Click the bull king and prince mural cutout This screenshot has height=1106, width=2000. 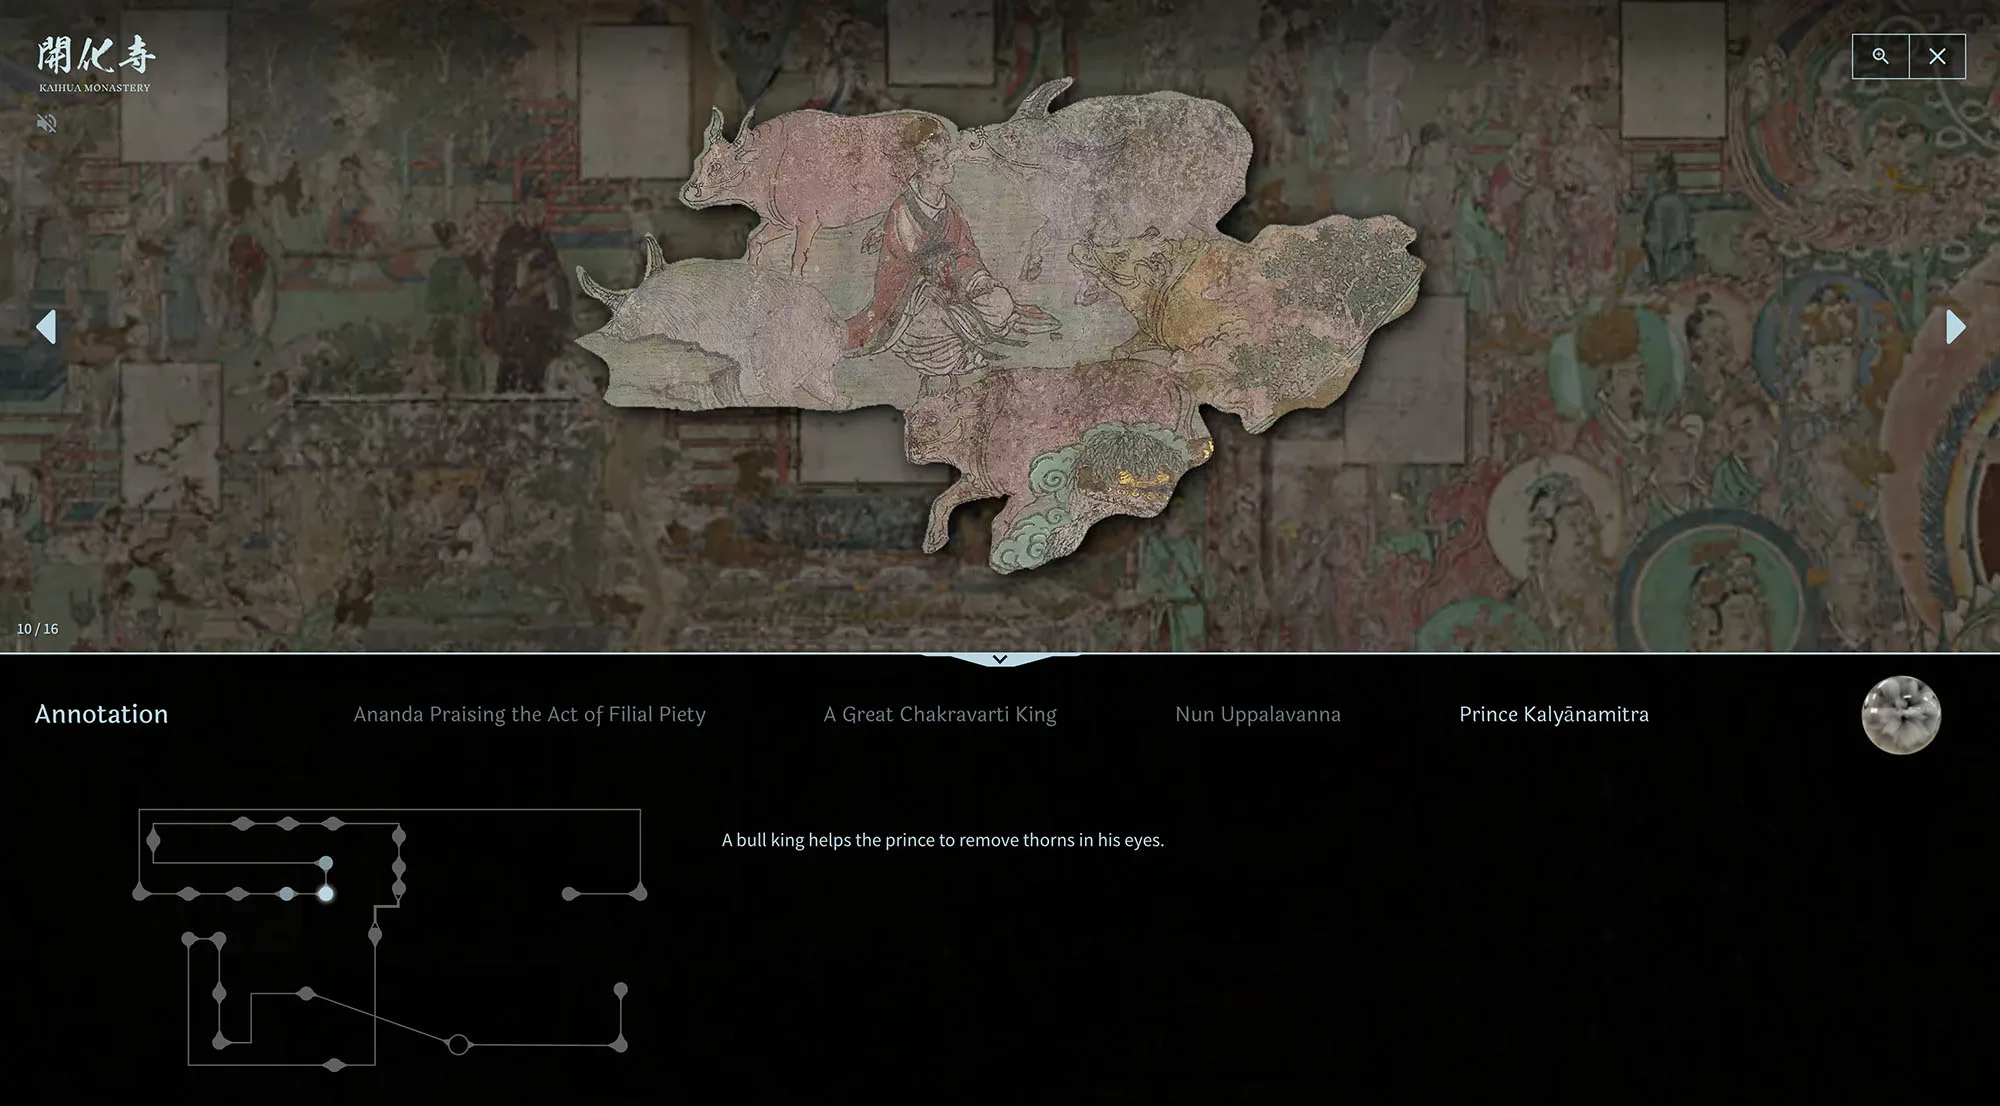(x=1000, y=325)
